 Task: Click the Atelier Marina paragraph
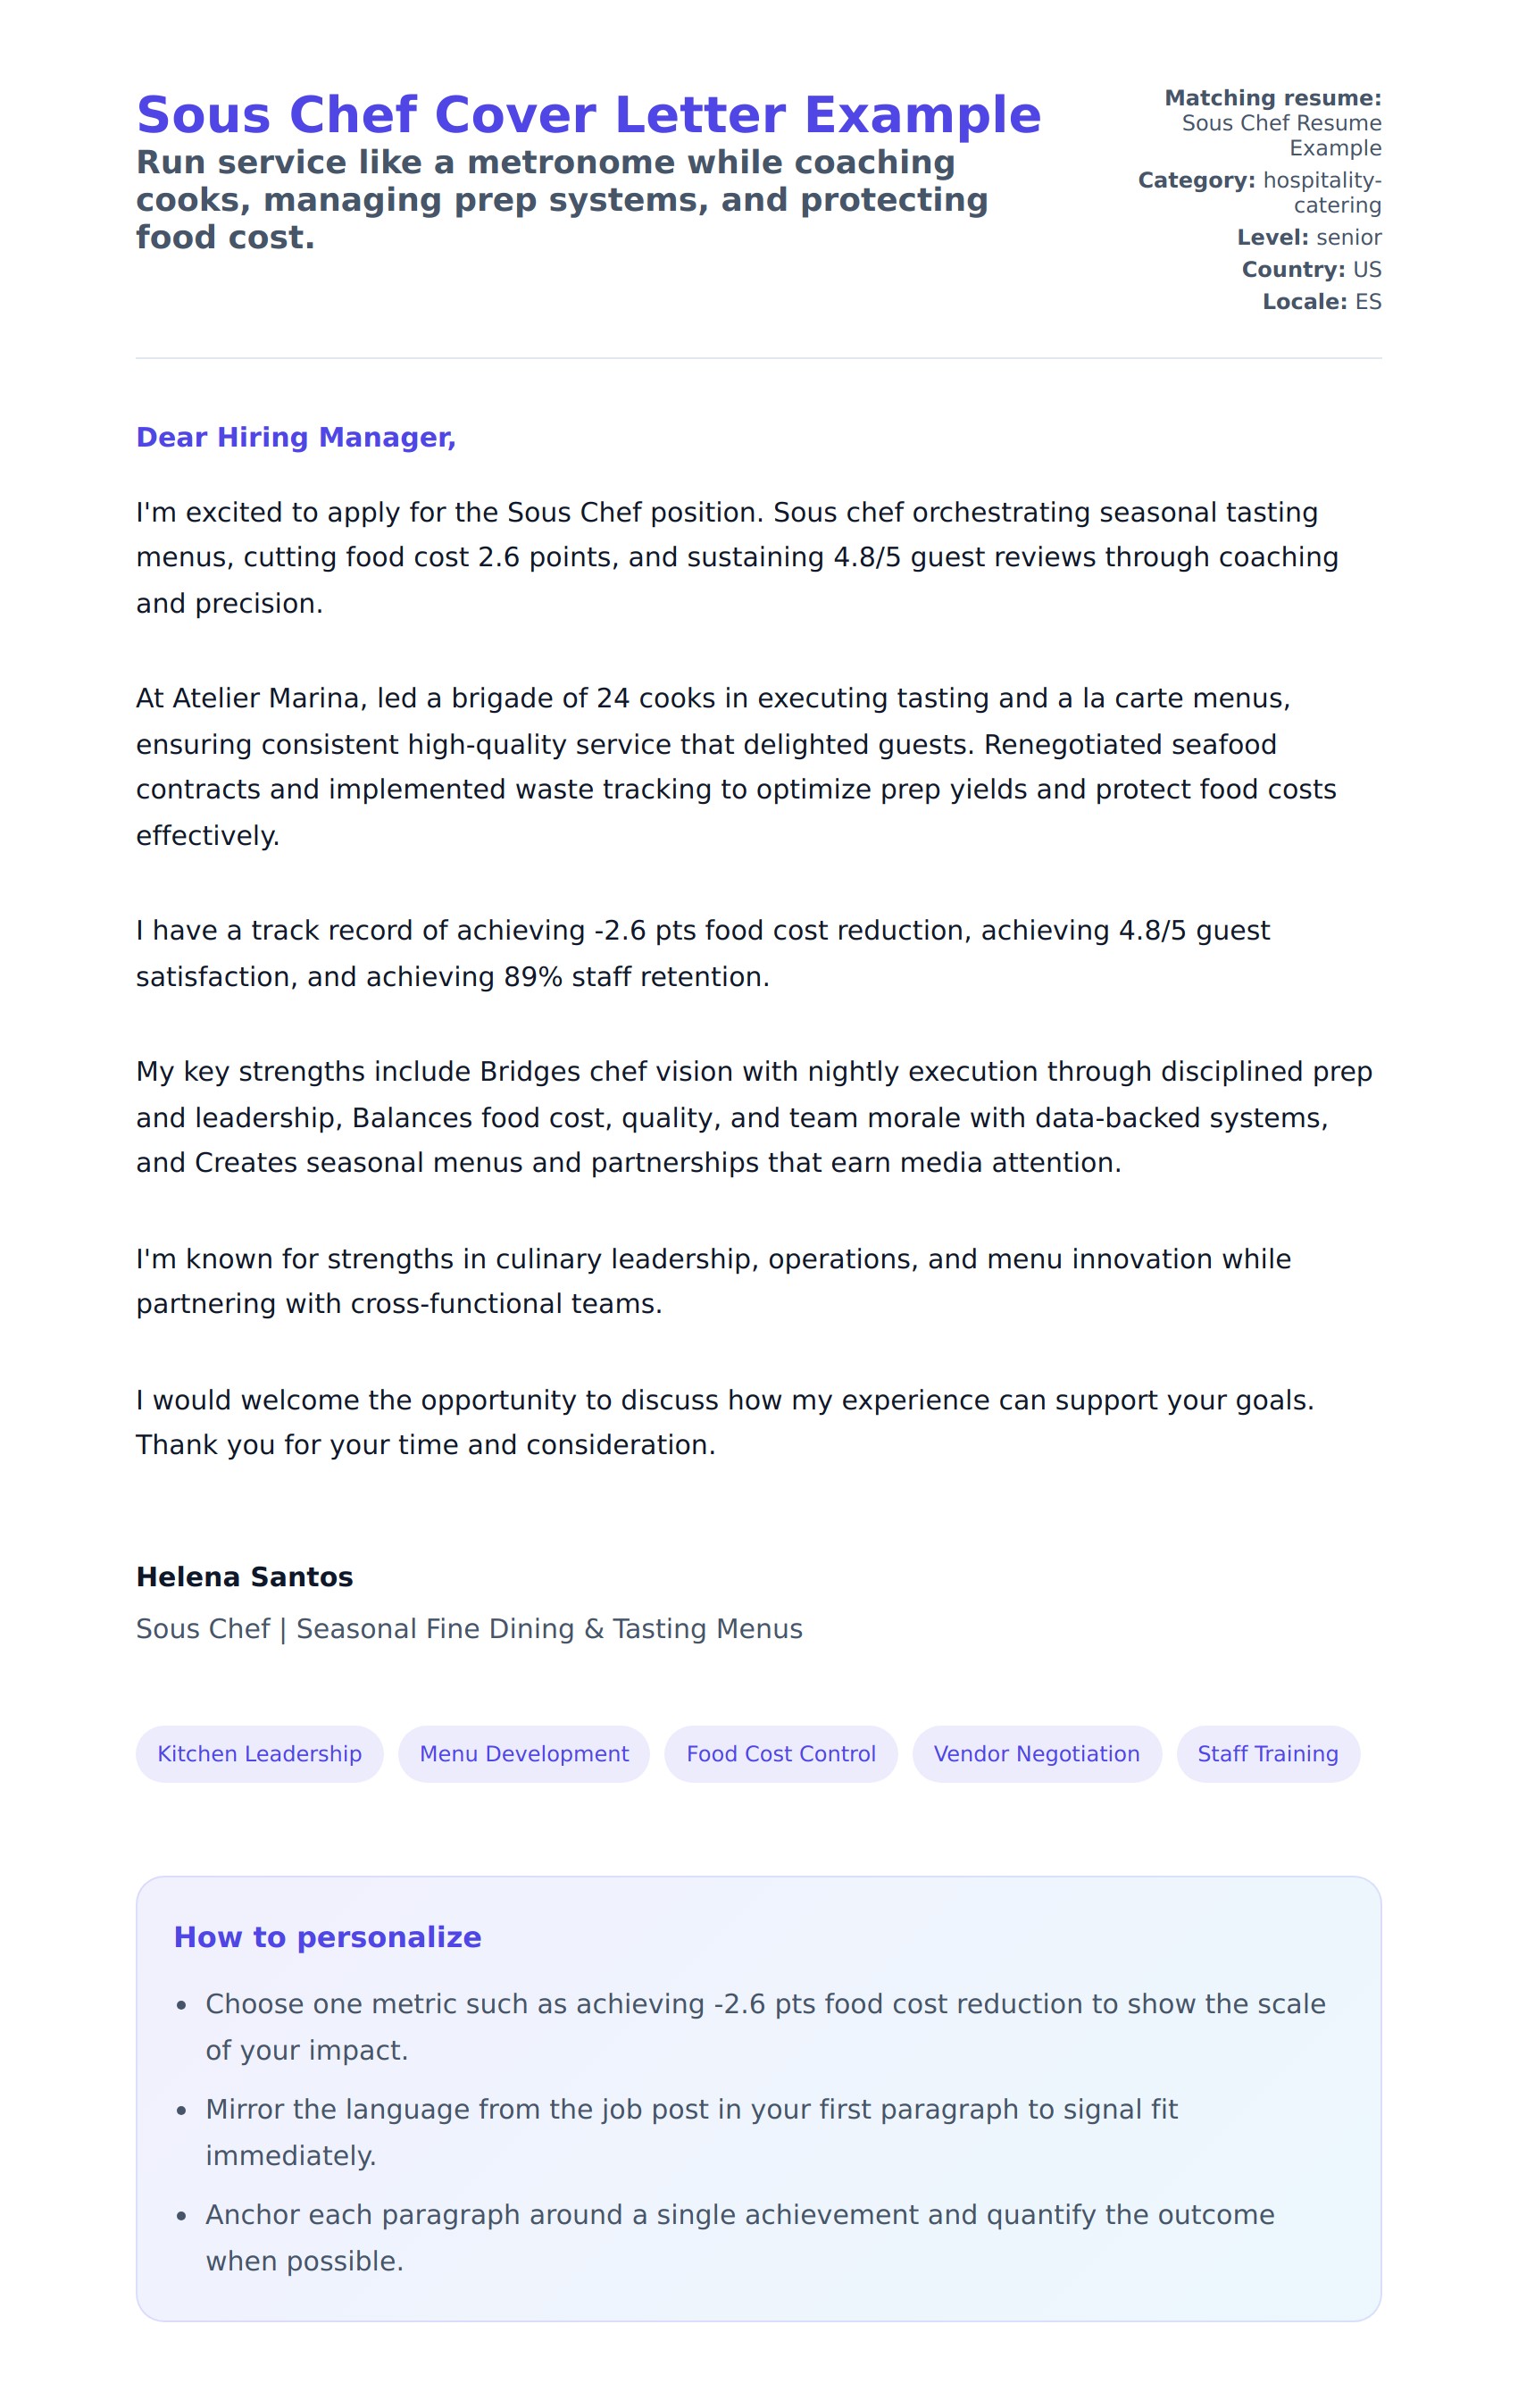pyautogui.click(x=735, y=766)
